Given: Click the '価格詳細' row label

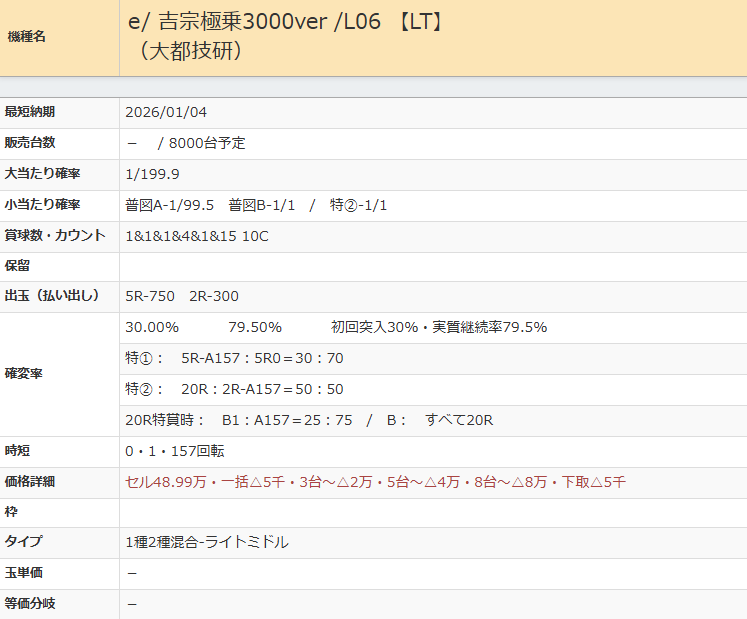Looking at the screenshot, I should (x=30, y=482).
